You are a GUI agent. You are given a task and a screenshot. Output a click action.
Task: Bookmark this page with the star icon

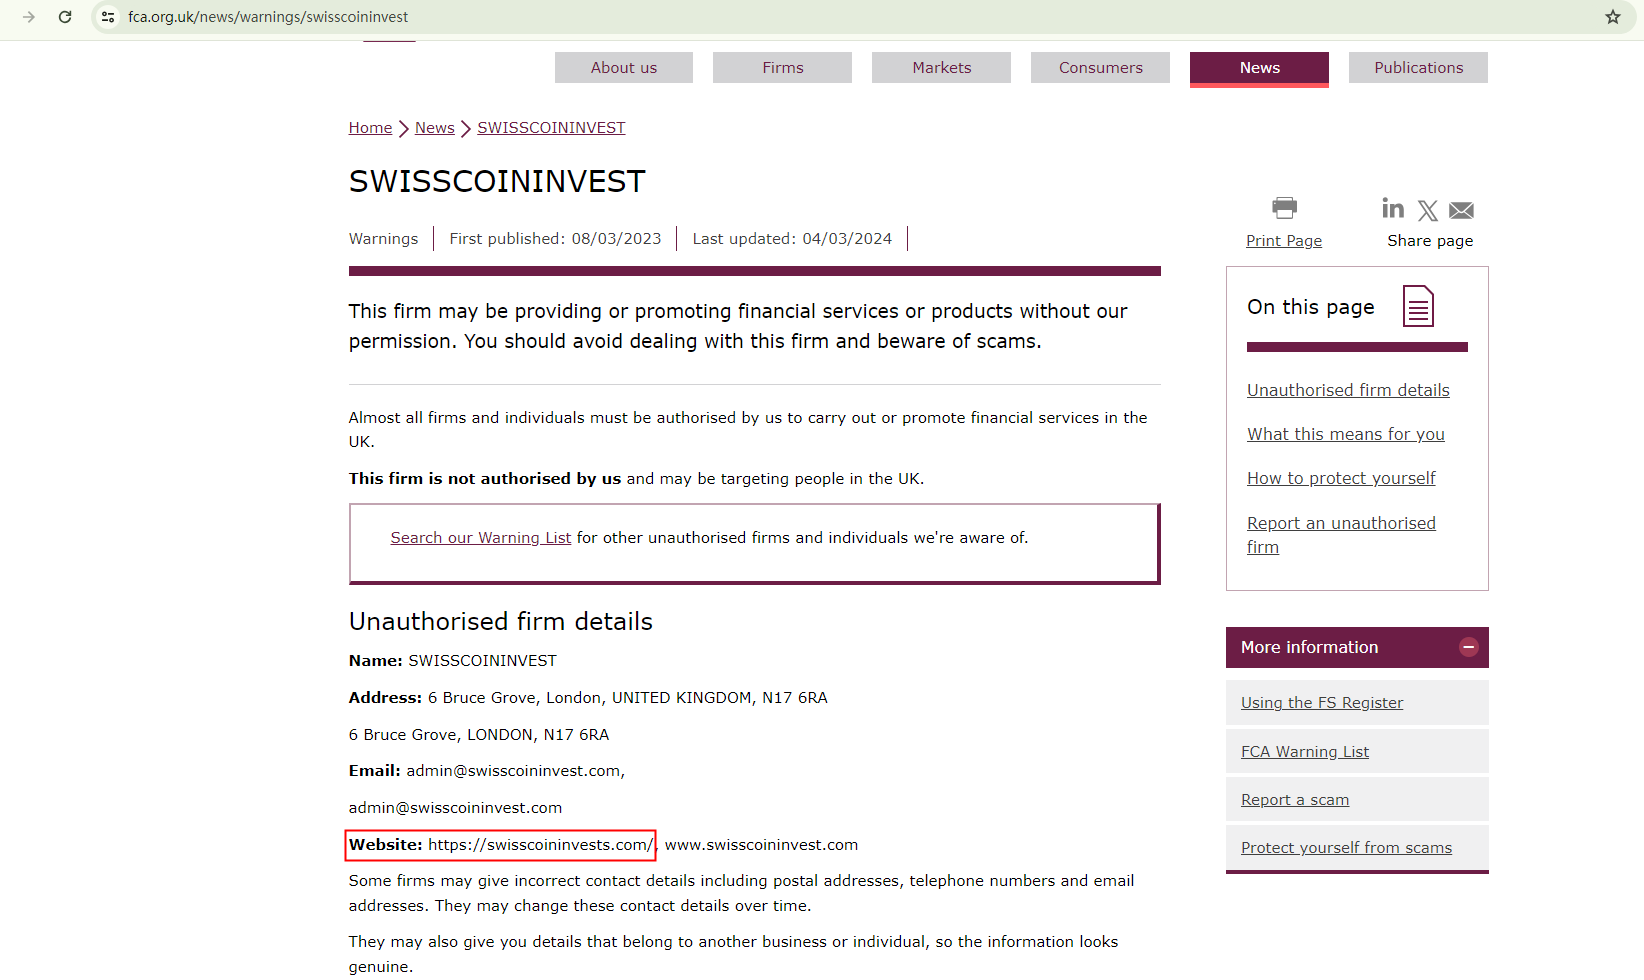pyautogui.click(x=1613, y=17)
